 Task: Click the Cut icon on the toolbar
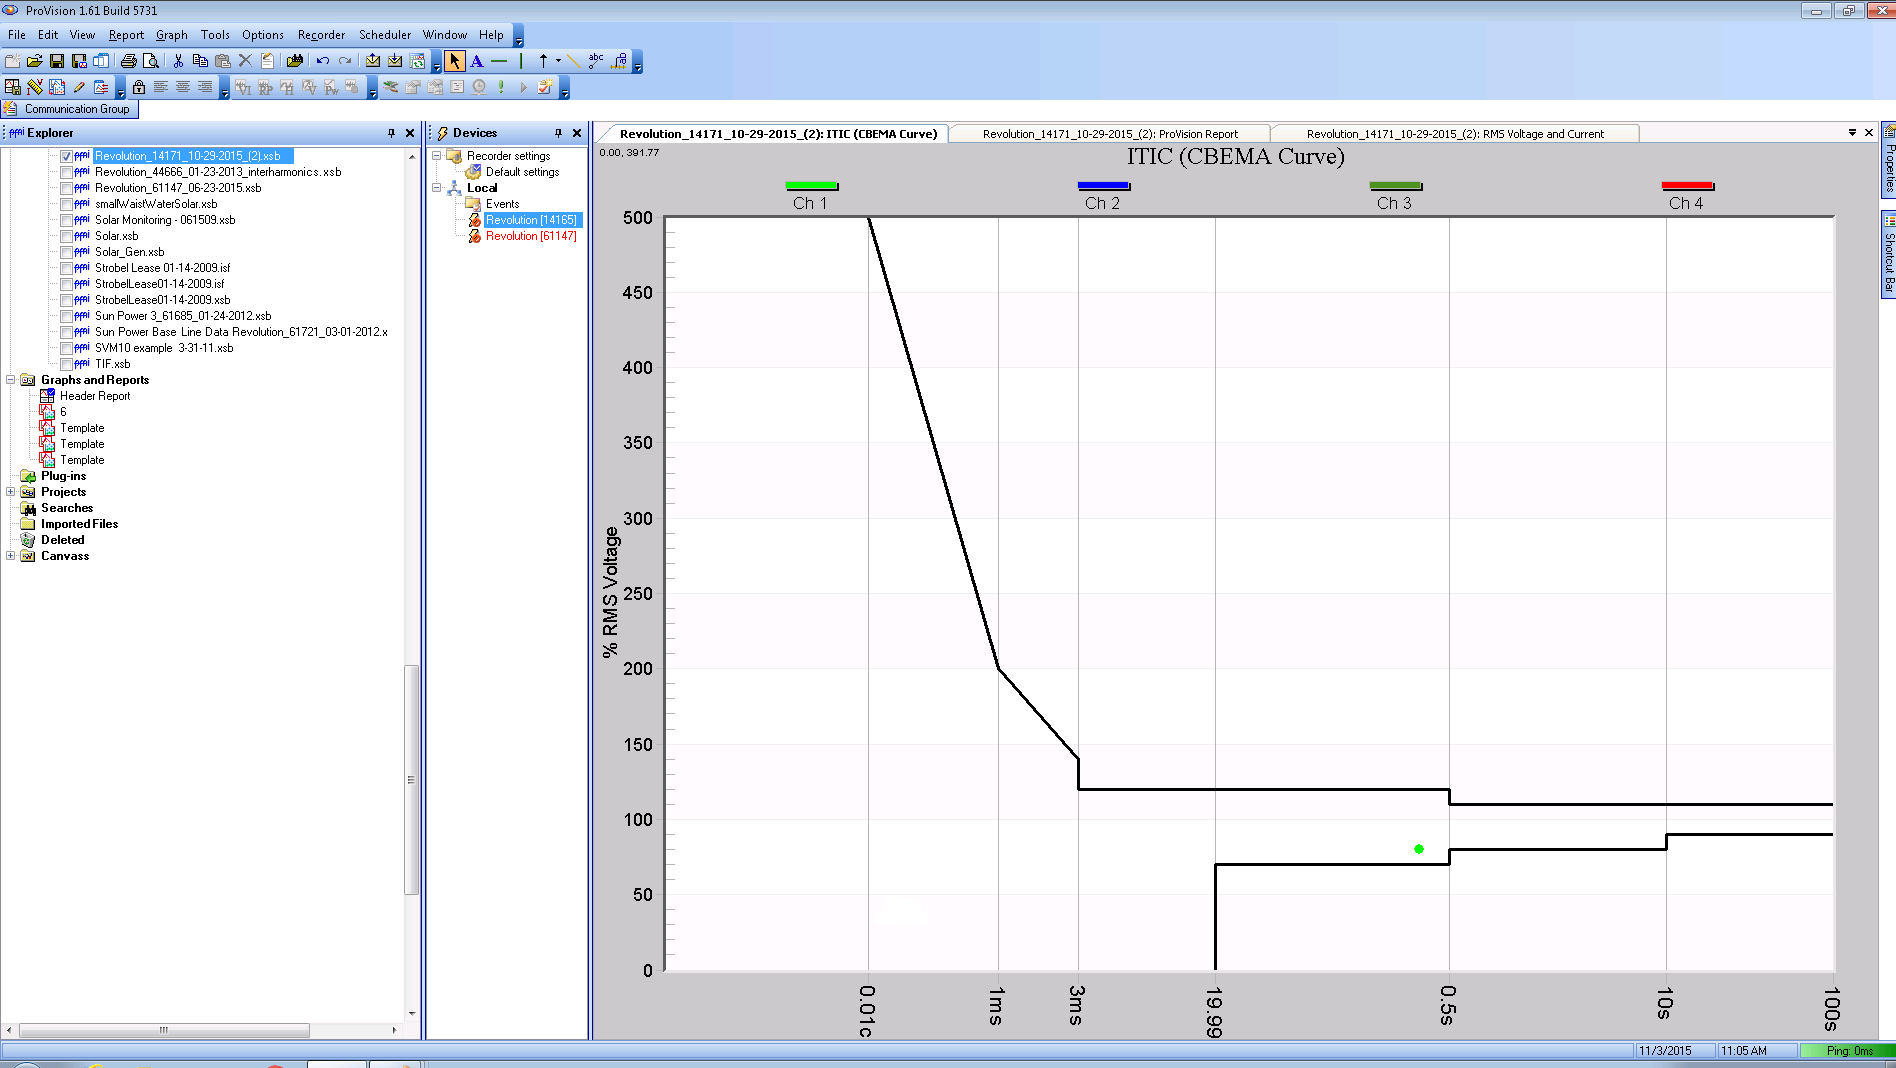177,61
